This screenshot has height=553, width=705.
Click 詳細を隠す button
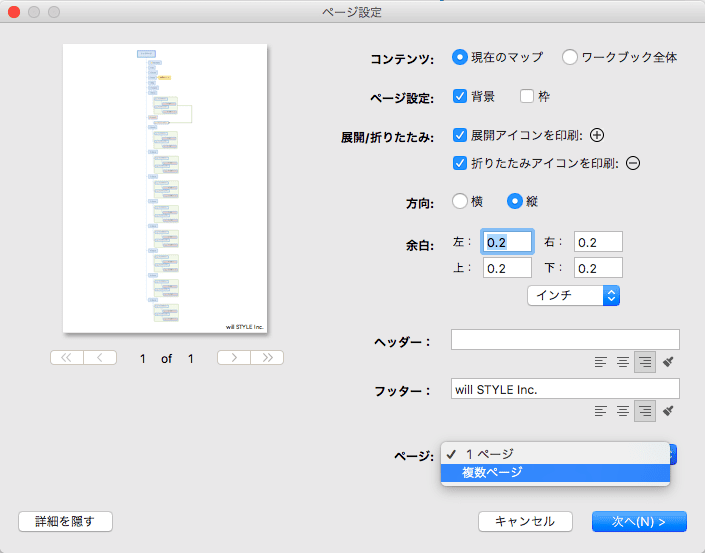pos(65,522)
